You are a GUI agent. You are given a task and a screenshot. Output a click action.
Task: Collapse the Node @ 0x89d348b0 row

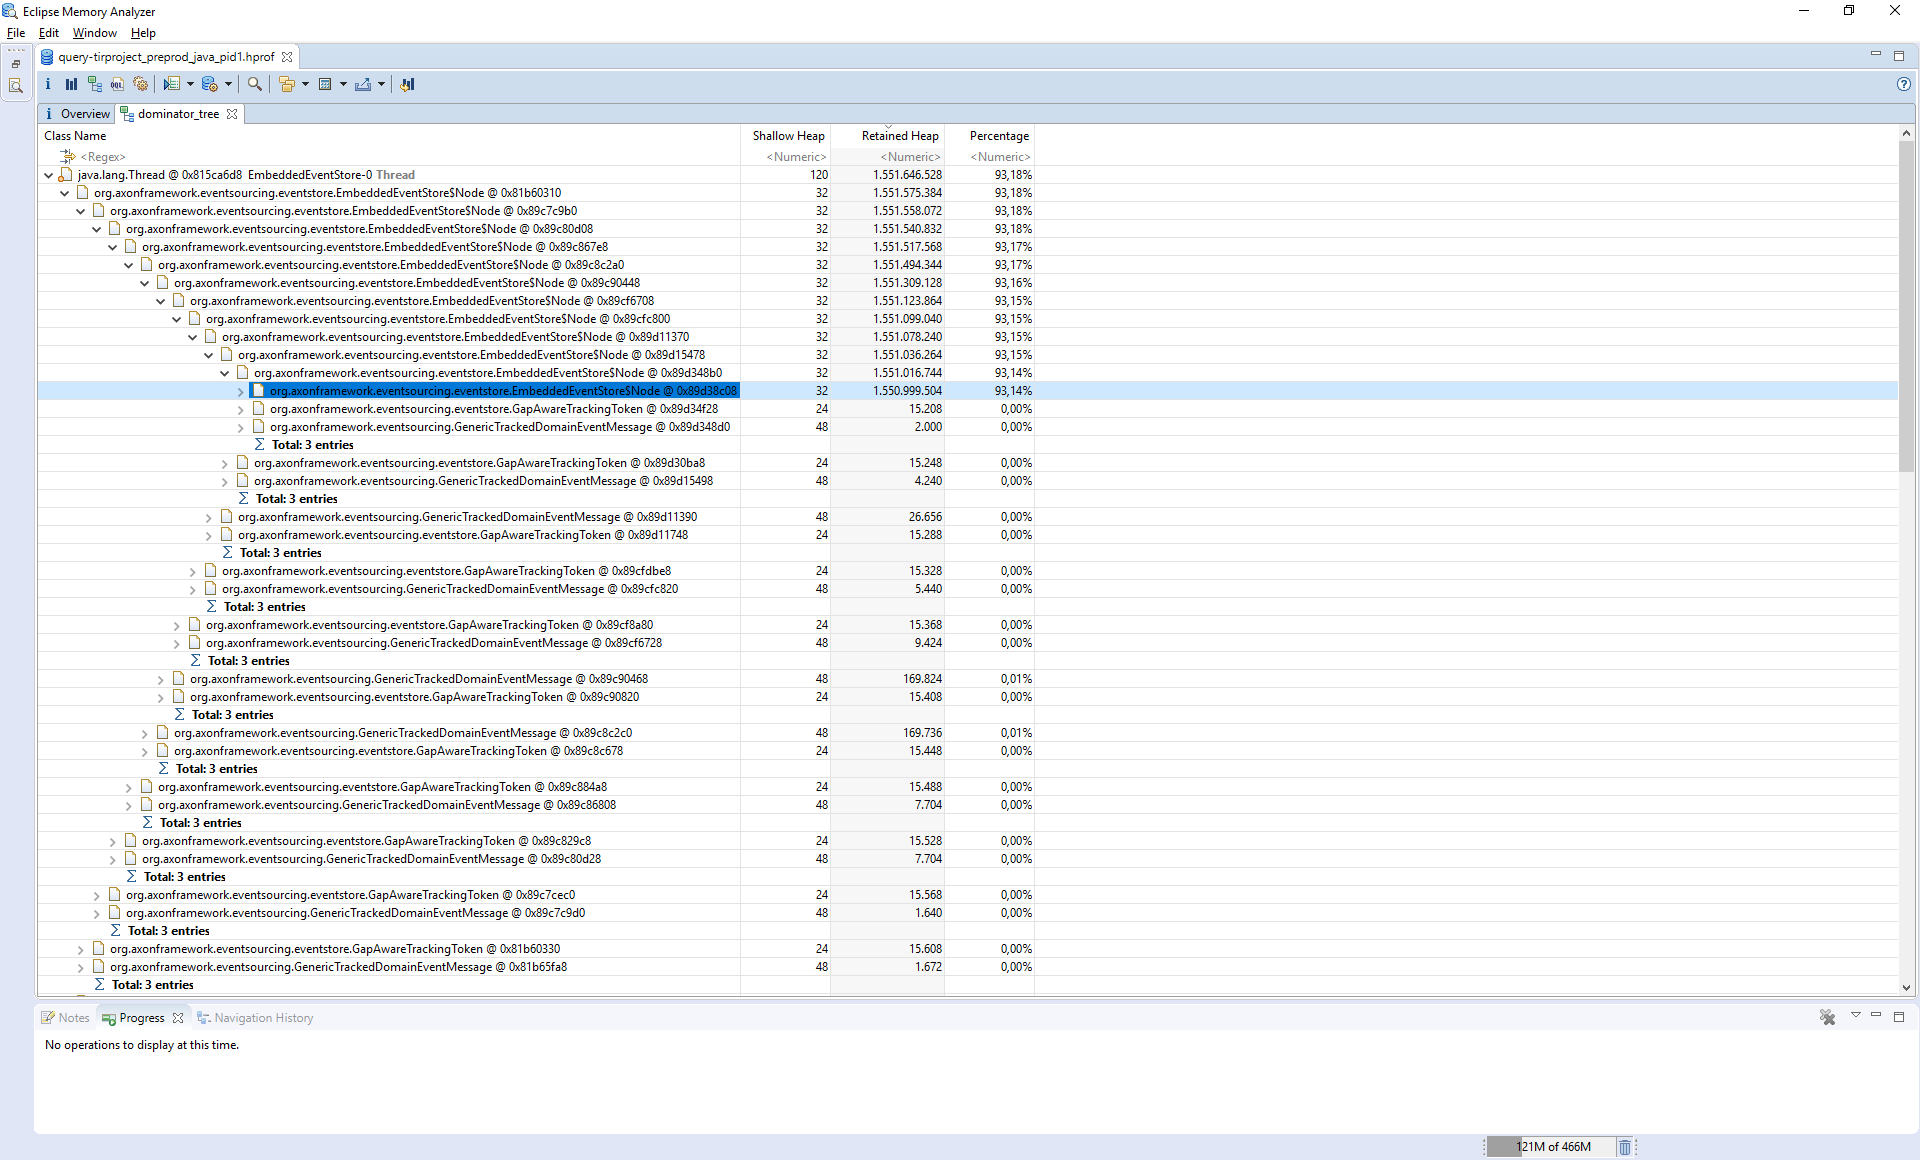224,373
